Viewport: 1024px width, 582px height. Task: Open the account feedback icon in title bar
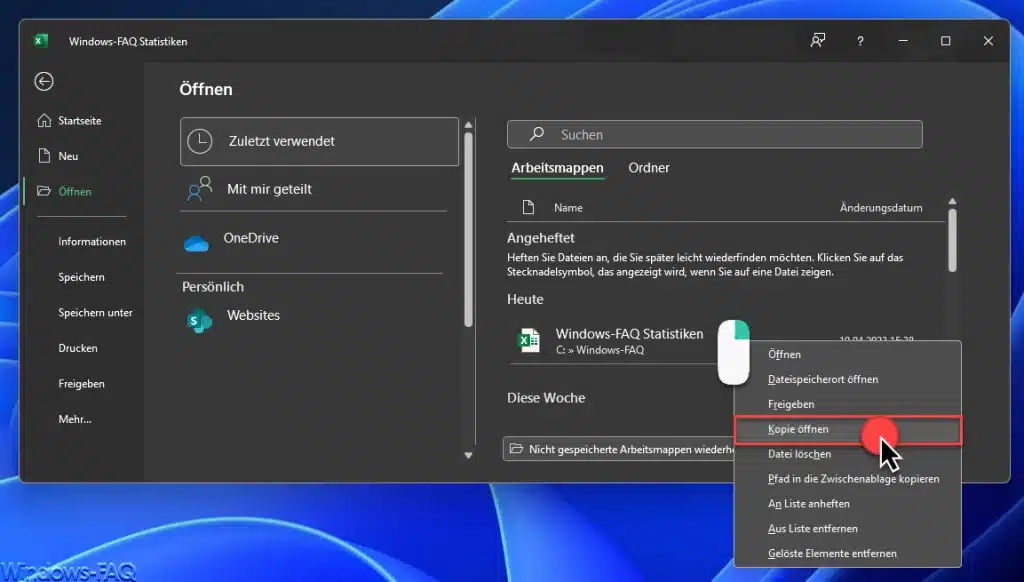click(x=818, y=40)
